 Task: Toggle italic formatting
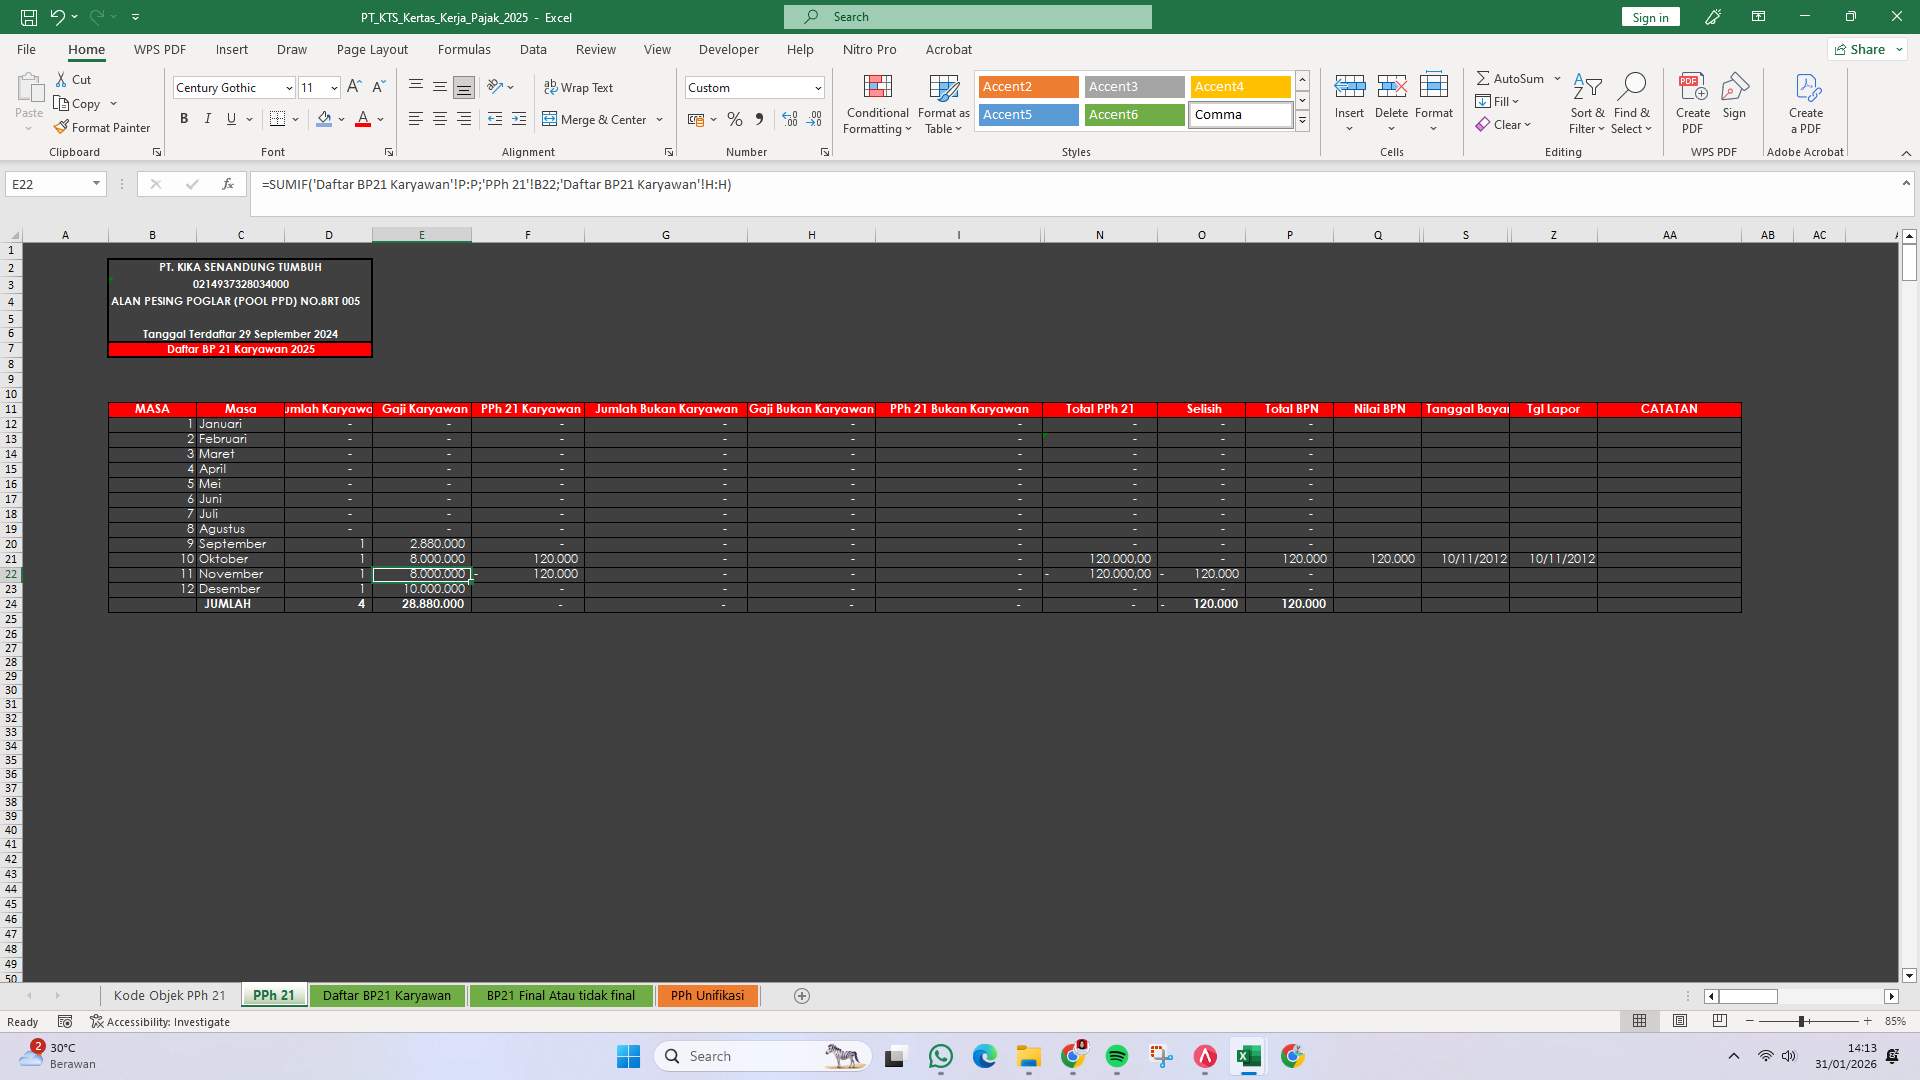(207, 119)
